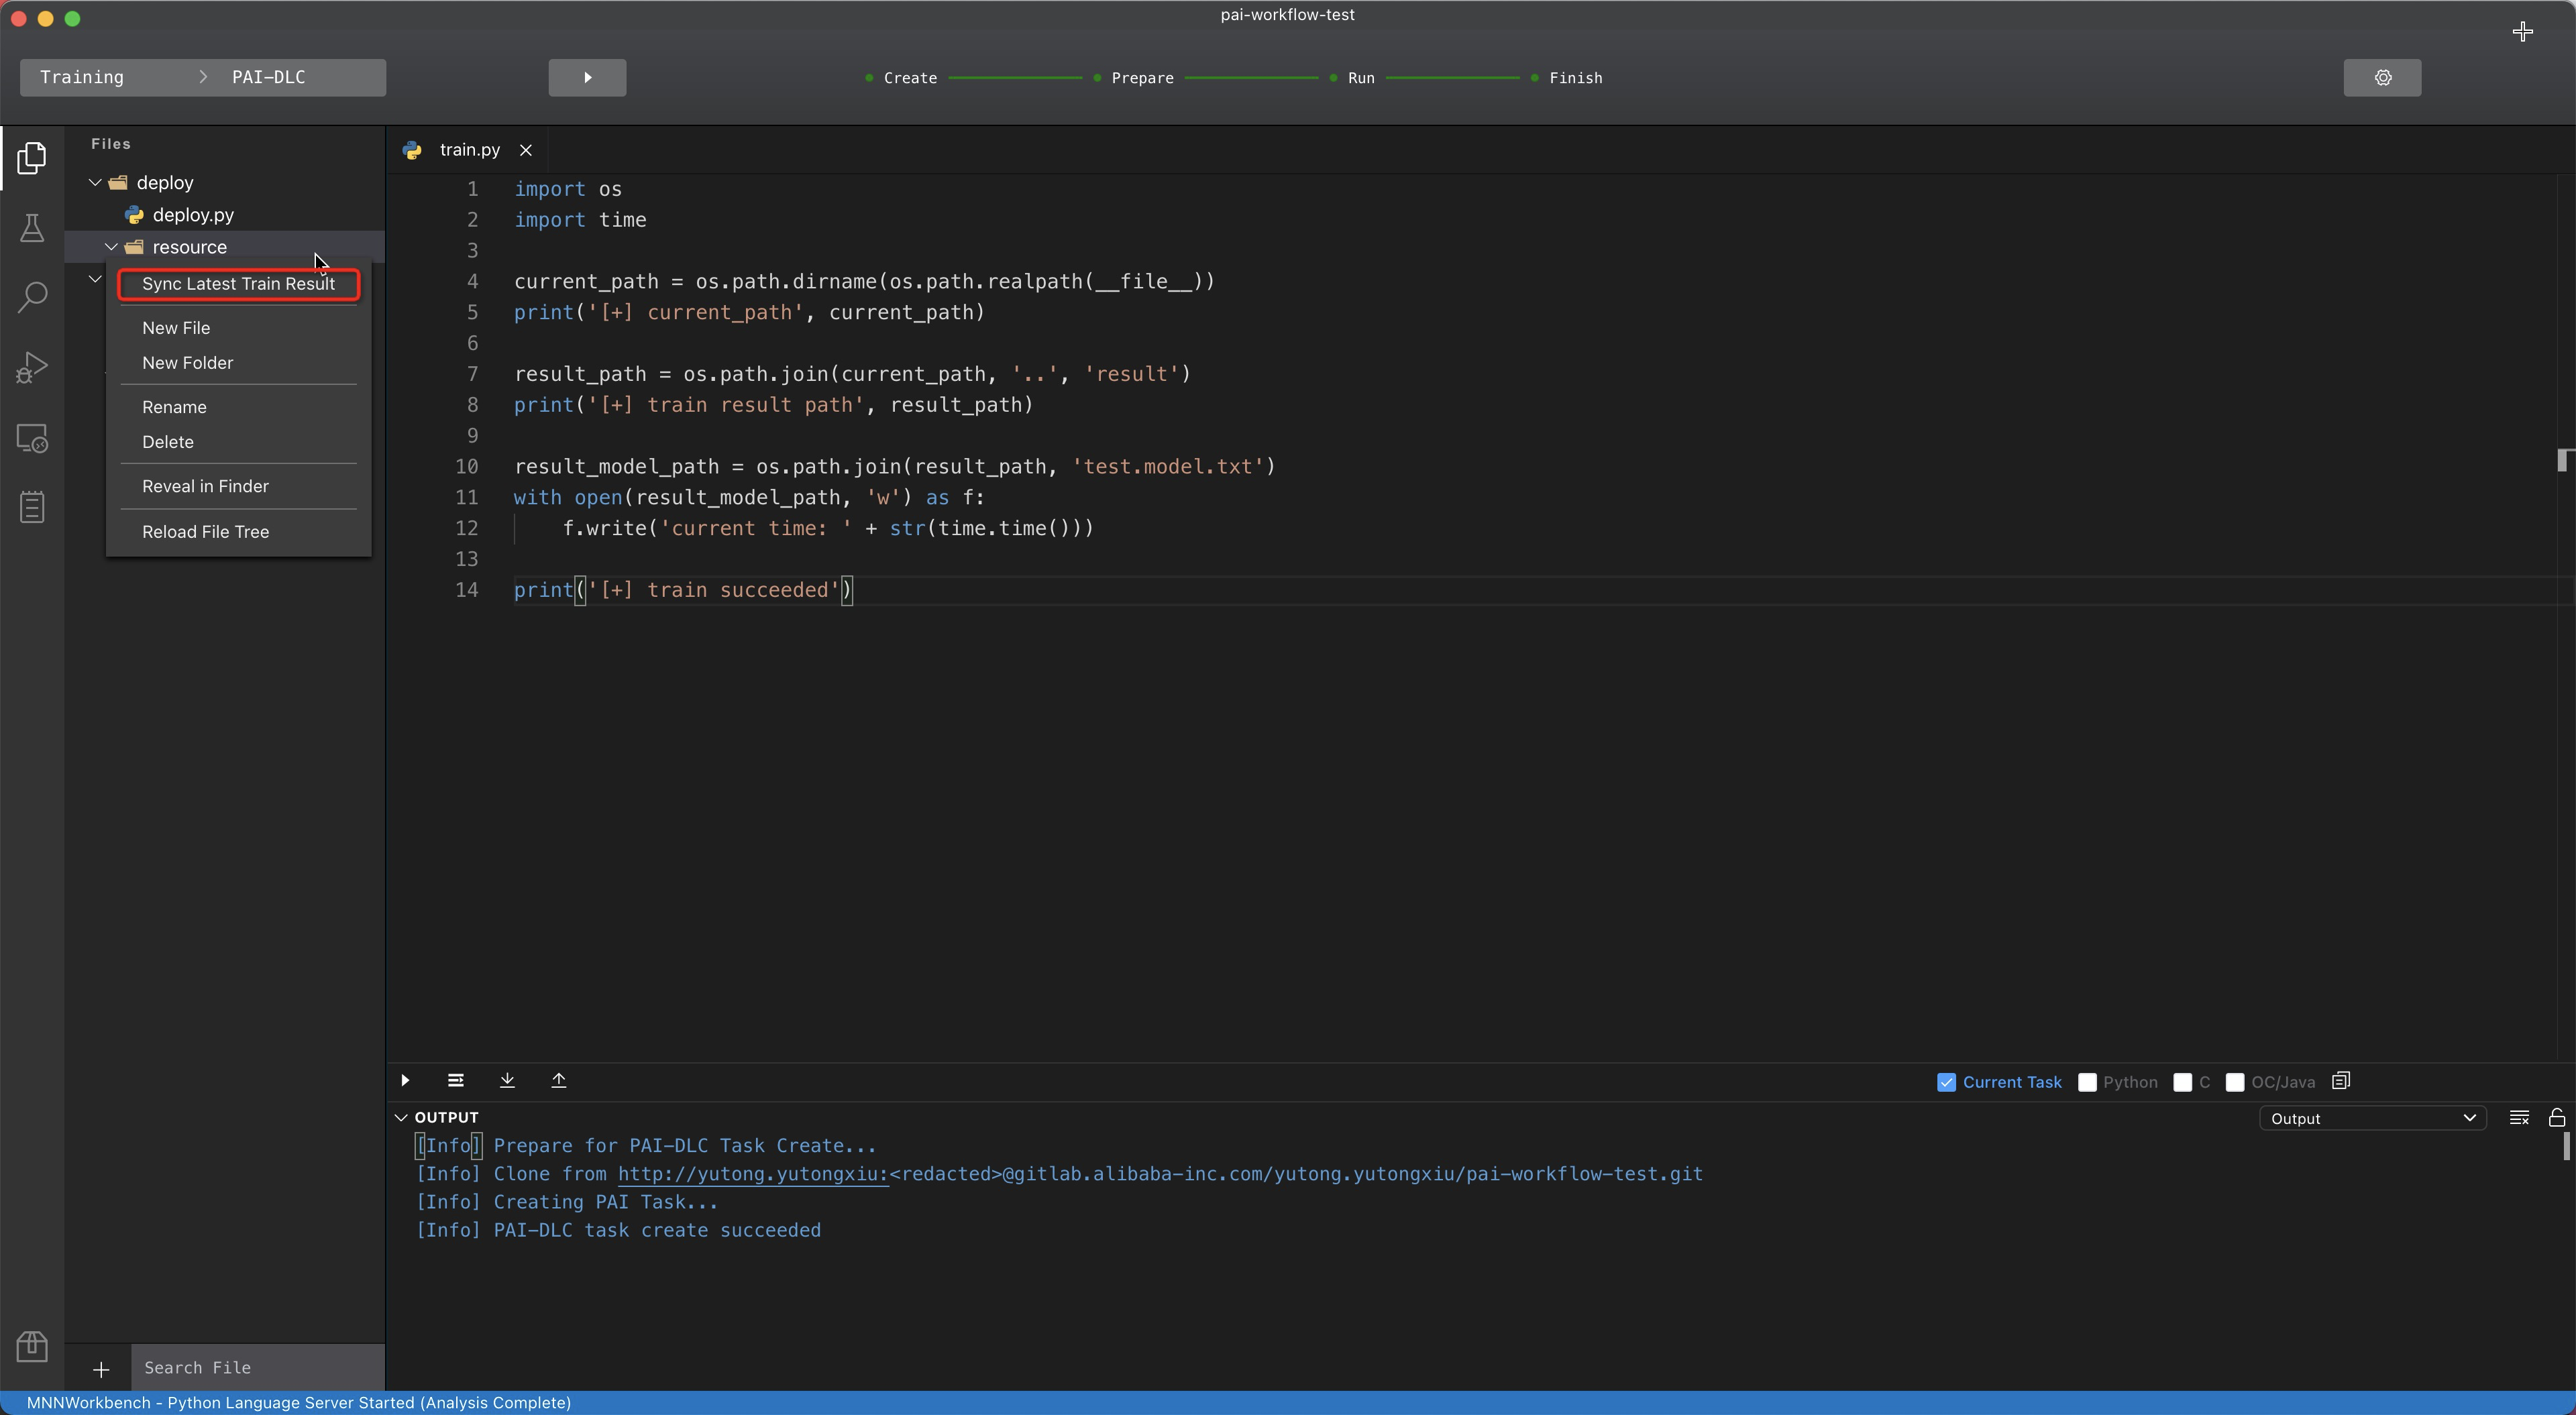The height and width of the screenshot is (1415, 2576).
Task: Toggle the Current Task checkbox
Action: click(x=1946, y=1082)
